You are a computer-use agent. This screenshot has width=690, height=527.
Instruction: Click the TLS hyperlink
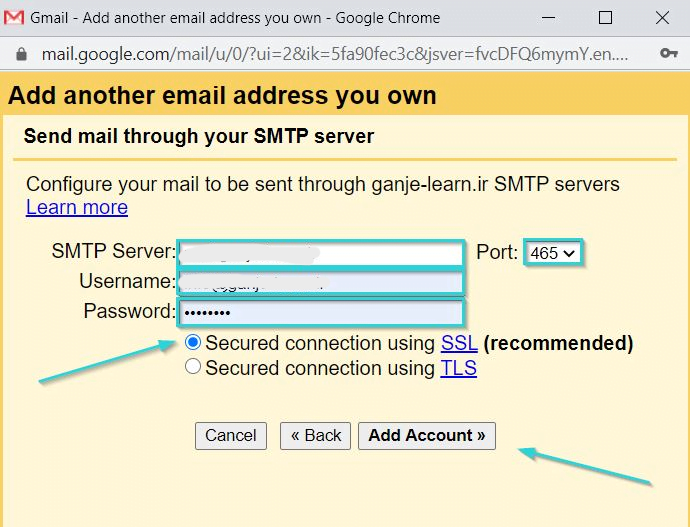458,368
